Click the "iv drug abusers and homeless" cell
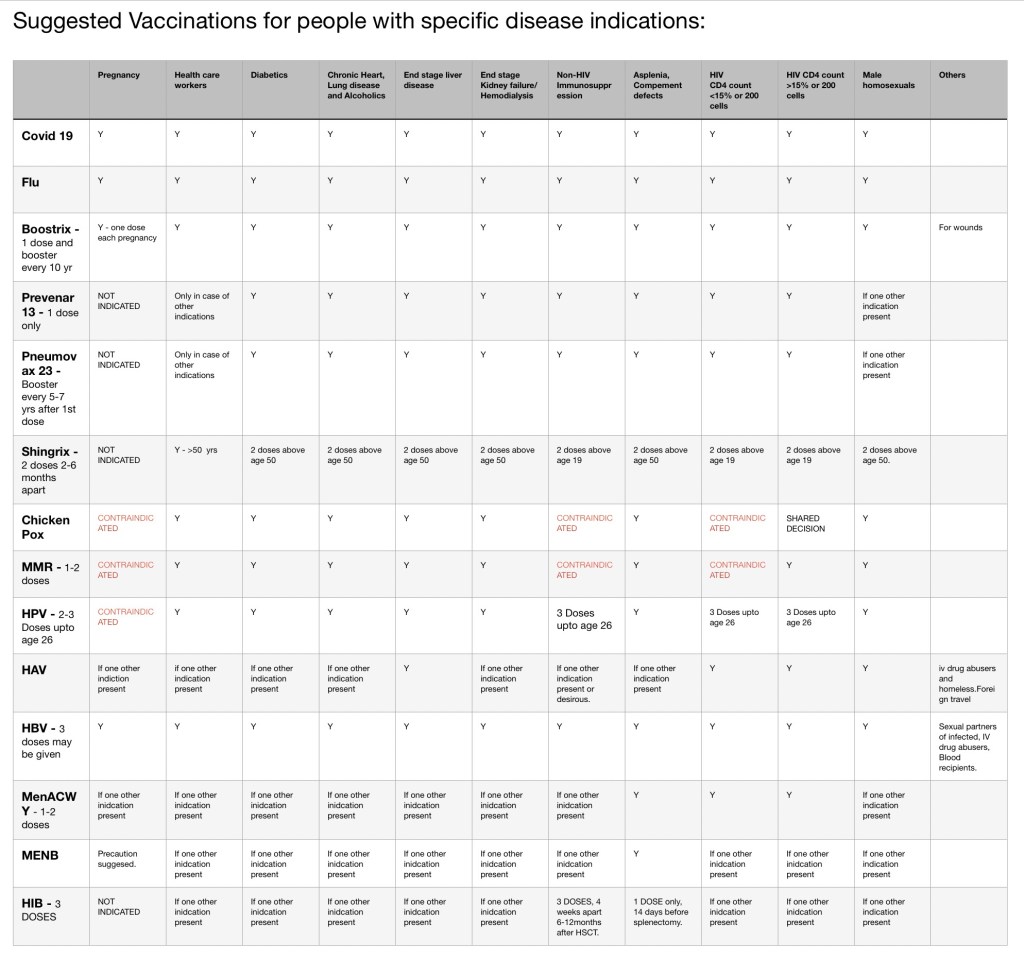Image resolution: width=1024 pixels, height=958 pixels. click(x=966, y=684)
